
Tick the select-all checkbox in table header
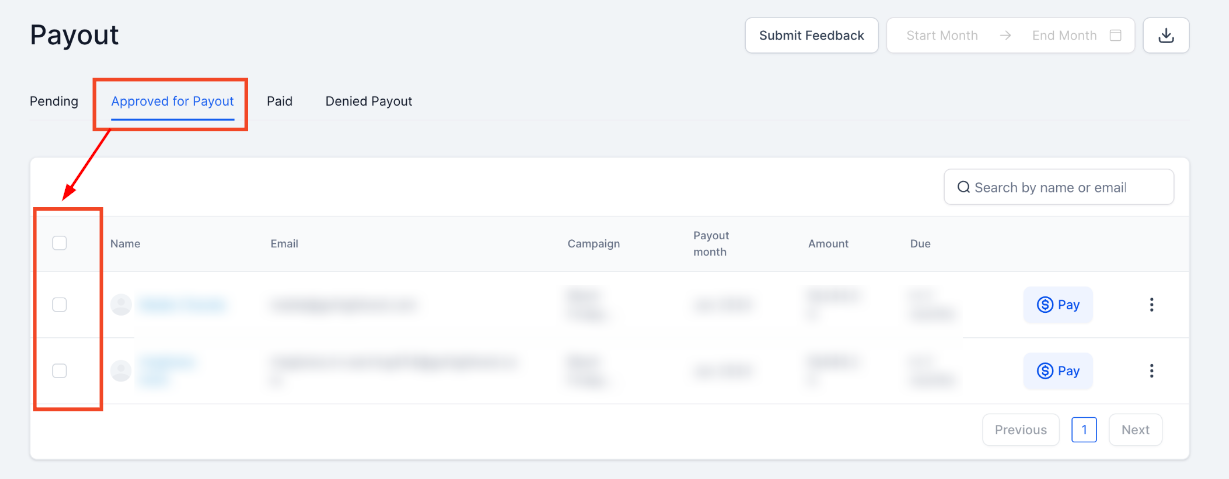coord(59,243)
